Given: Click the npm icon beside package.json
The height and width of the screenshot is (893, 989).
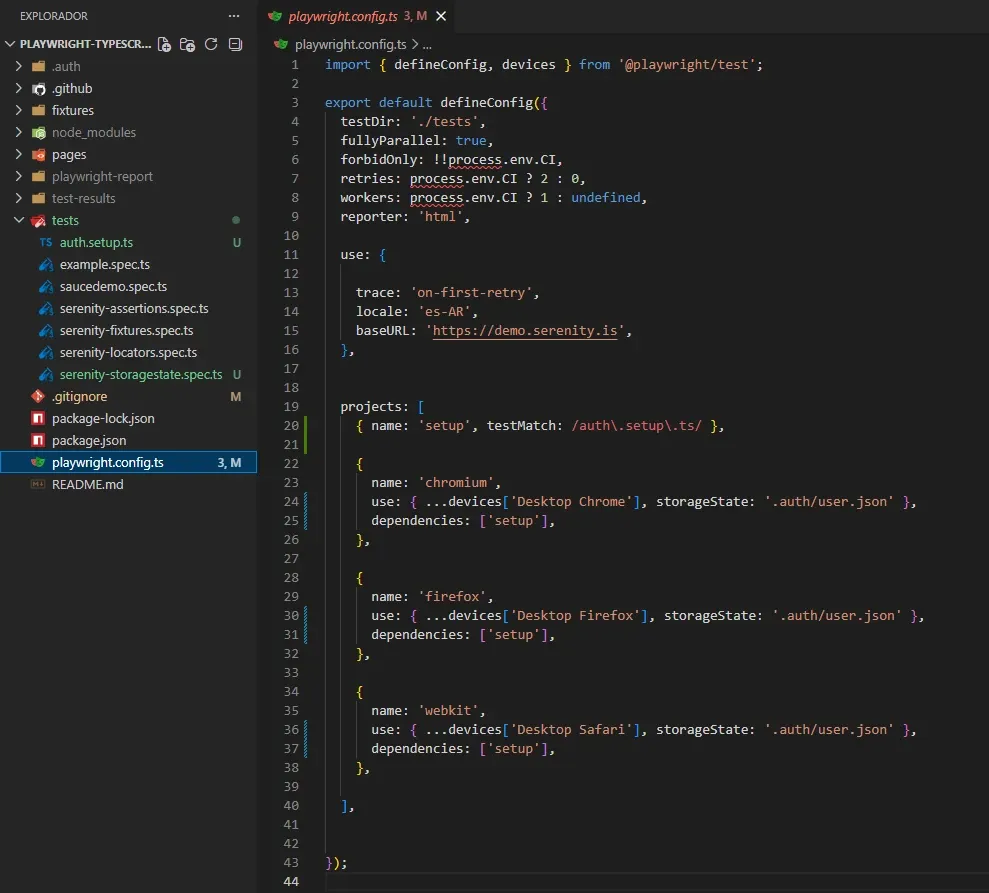Looking at the screenshot, I should click(x=40, y=440).
